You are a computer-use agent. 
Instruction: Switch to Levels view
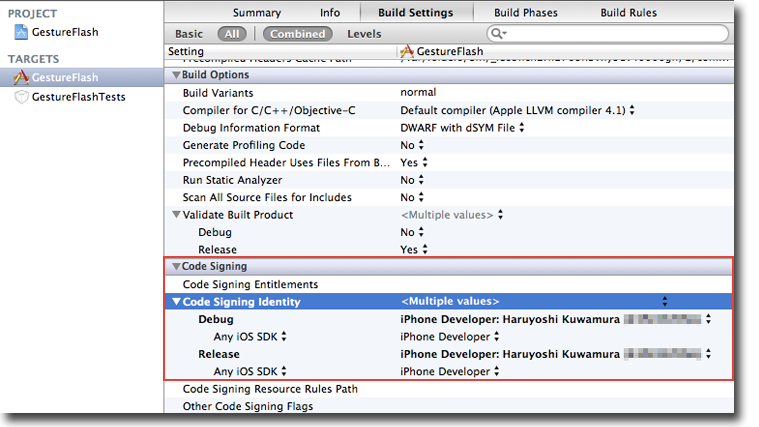coord(364,34)
